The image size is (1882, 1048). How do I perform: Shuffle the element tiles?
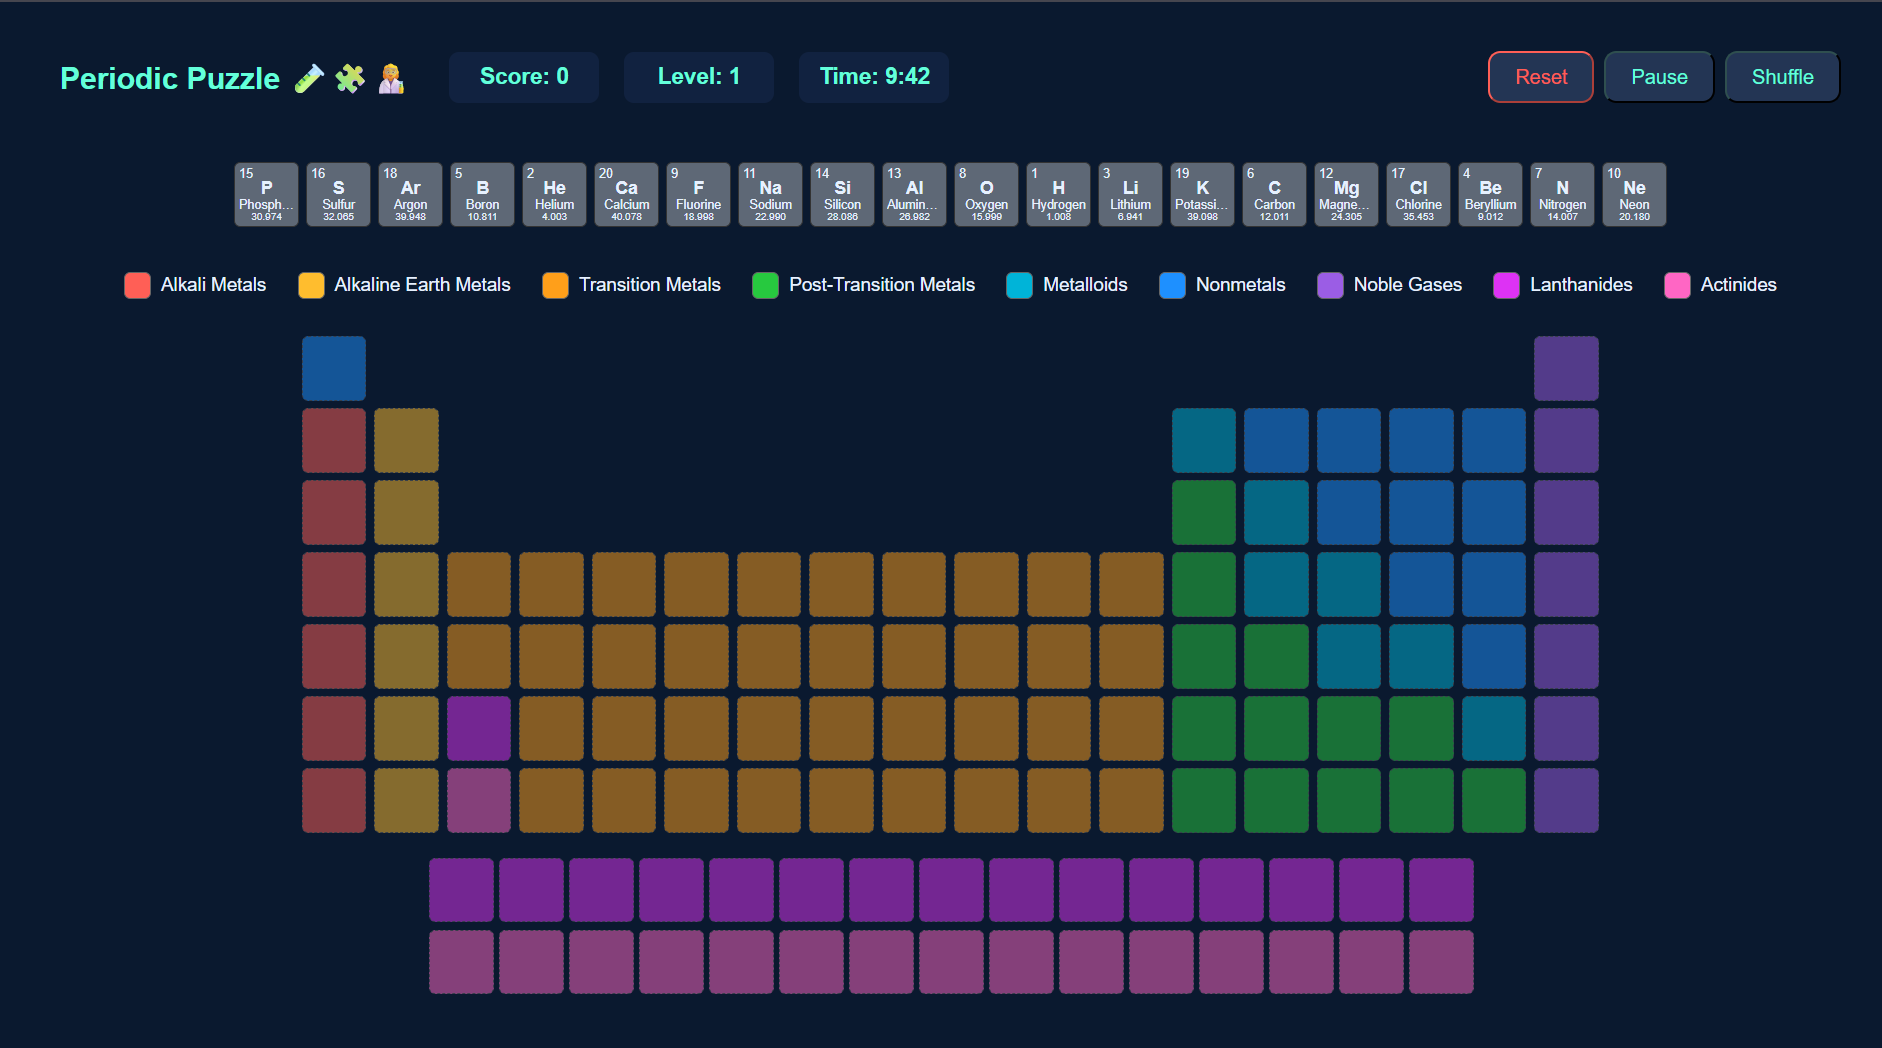tap(1782, 76)
